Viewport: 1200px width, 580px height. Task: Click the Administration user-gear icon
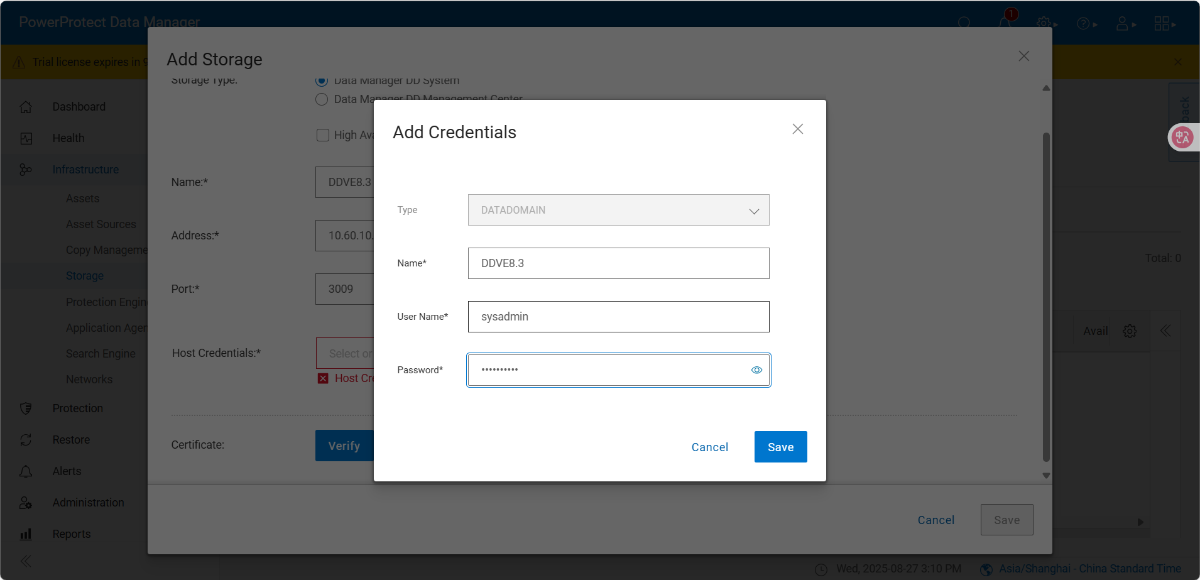pyautogui.click(x=26, y=503)
